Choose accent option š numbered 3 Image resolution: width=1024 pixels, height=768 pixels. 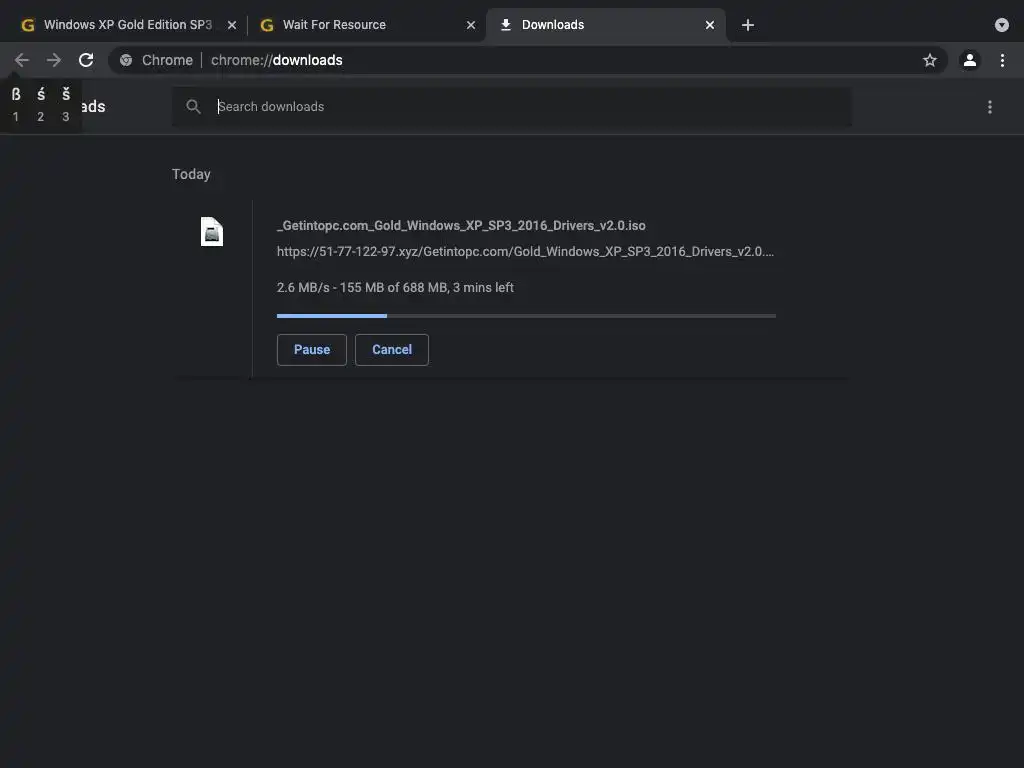pos(65,104)
